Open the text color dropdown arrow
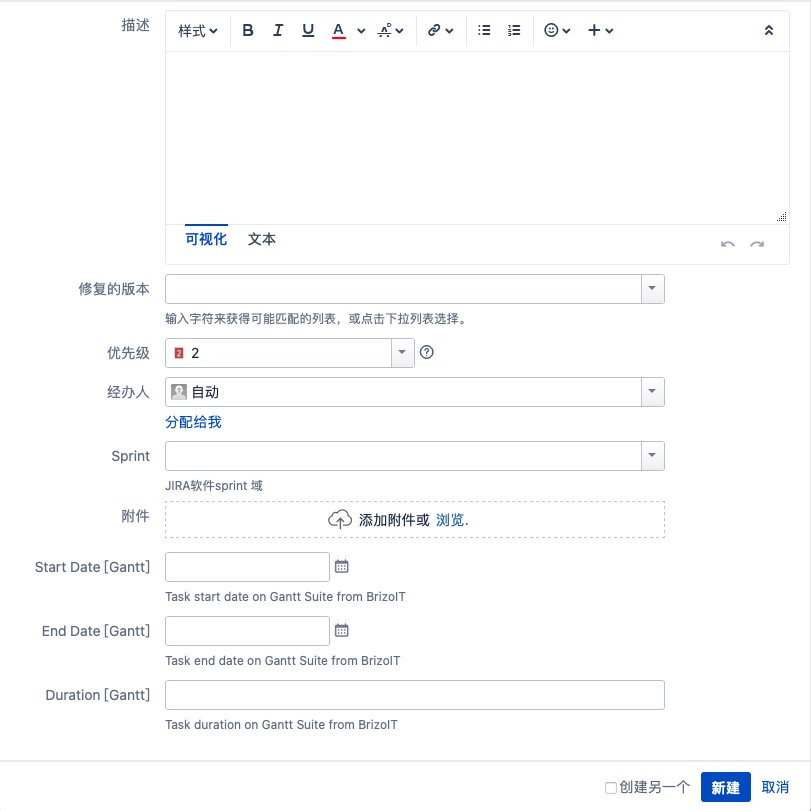811x811 pixels. click(361, 31)
